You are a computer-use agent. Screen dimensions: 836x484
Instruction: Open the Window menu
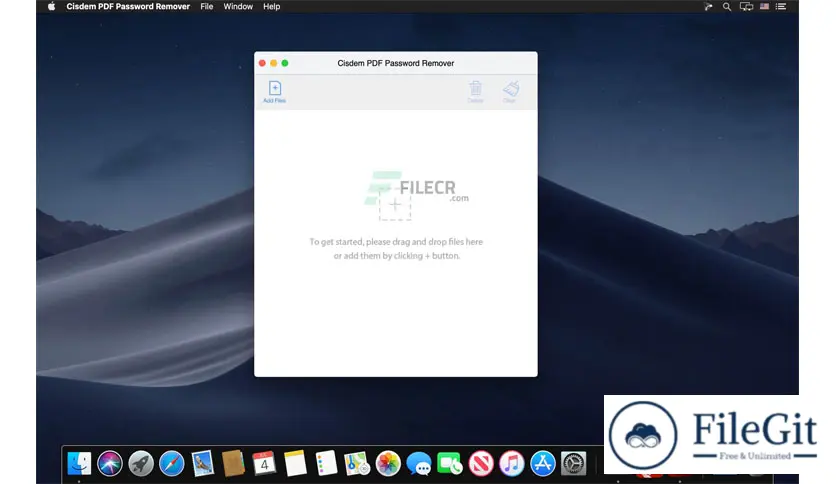238,6
